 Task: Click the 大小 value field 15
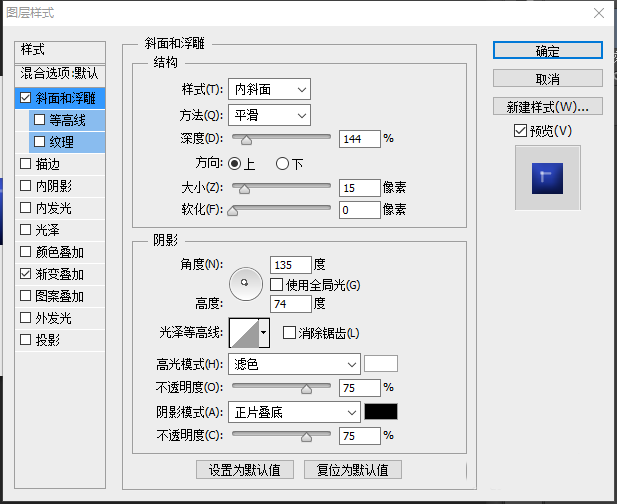[x=360, y=188]
